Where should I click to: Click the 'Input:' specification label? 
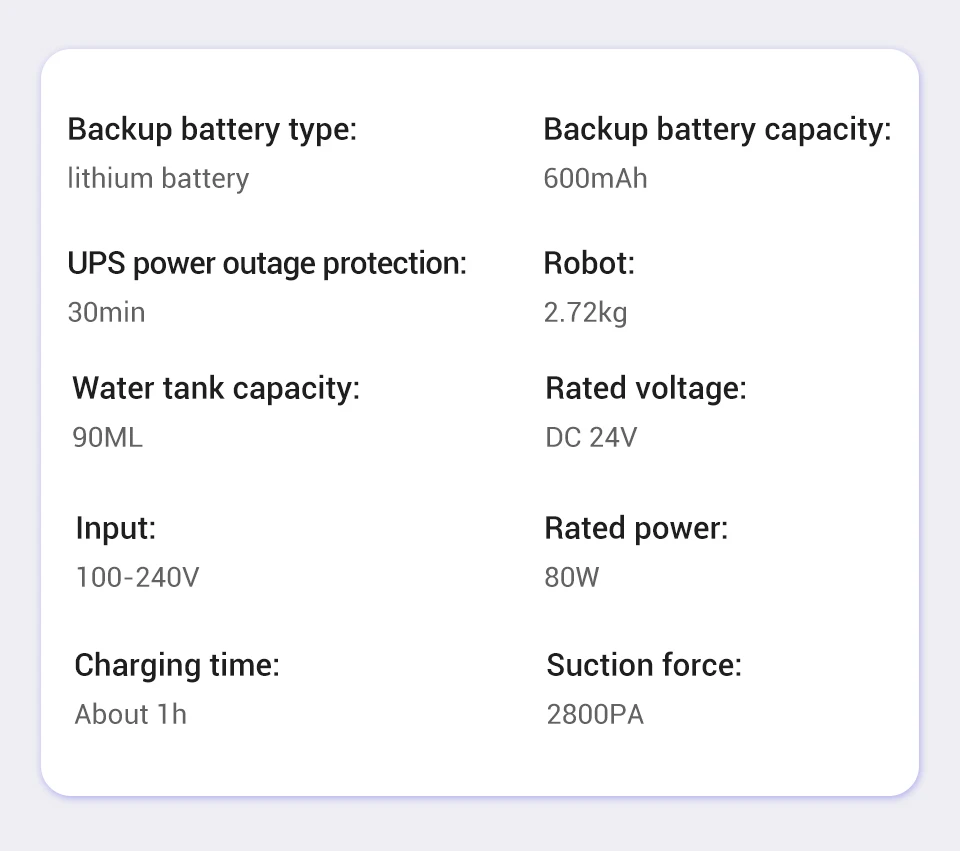[x=116, y=528]
